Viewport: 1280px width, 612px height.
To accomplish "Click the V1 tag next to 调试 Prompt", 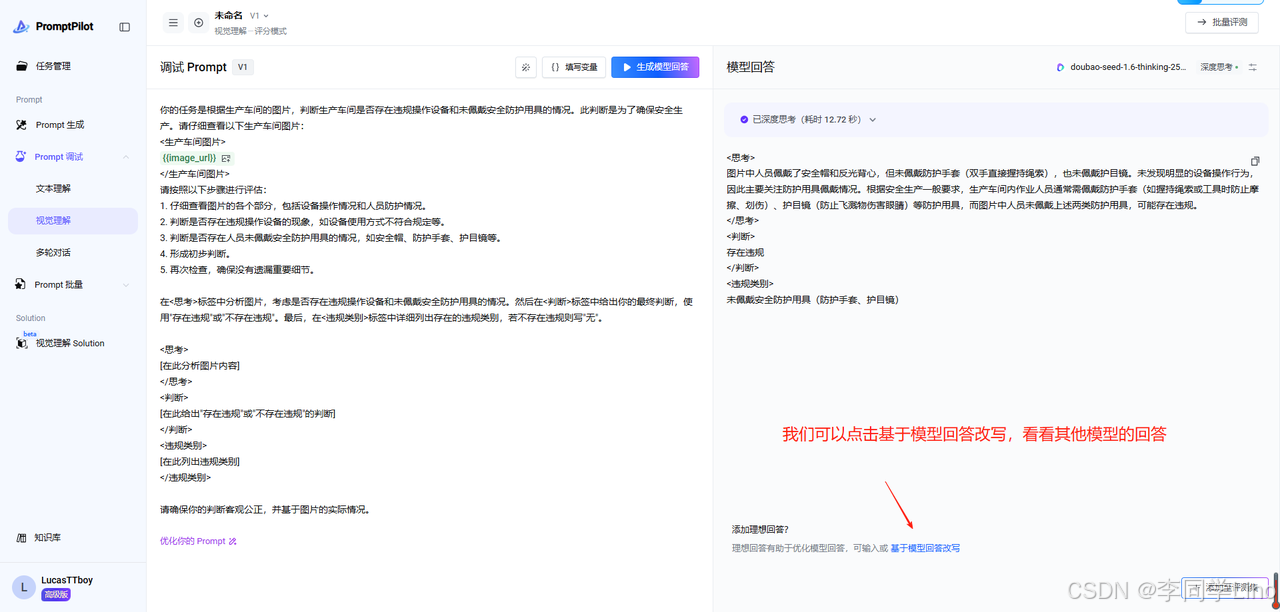I will coord(244,67).
